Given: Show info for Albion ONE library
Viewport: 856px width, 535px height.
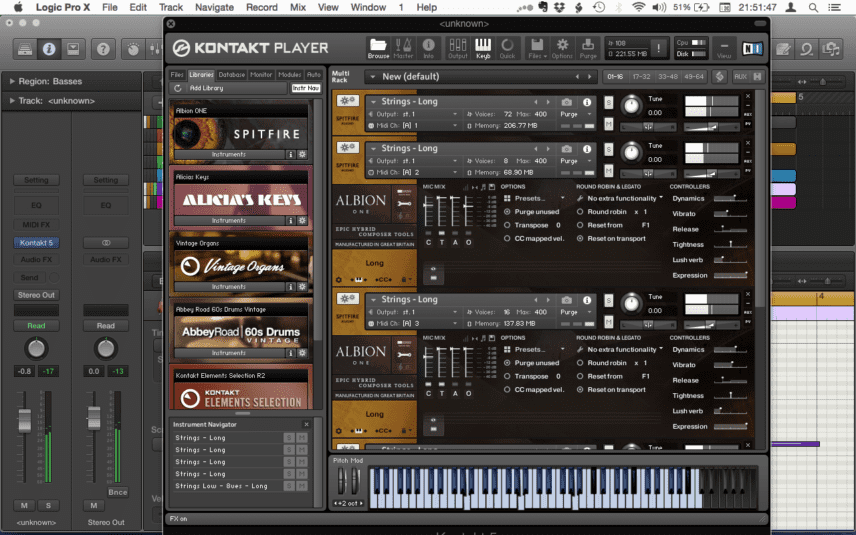Looking at the screenshot, I should click(291, 154).
